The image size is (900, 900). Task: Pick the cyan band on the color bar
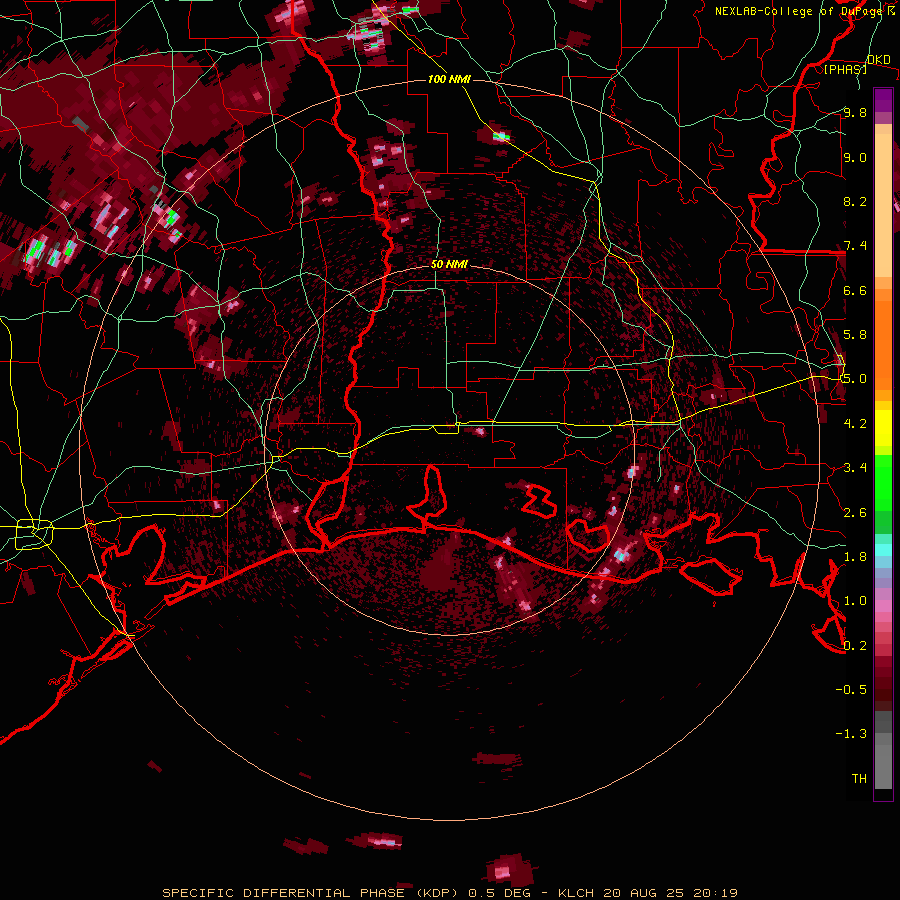pos(883,550)
